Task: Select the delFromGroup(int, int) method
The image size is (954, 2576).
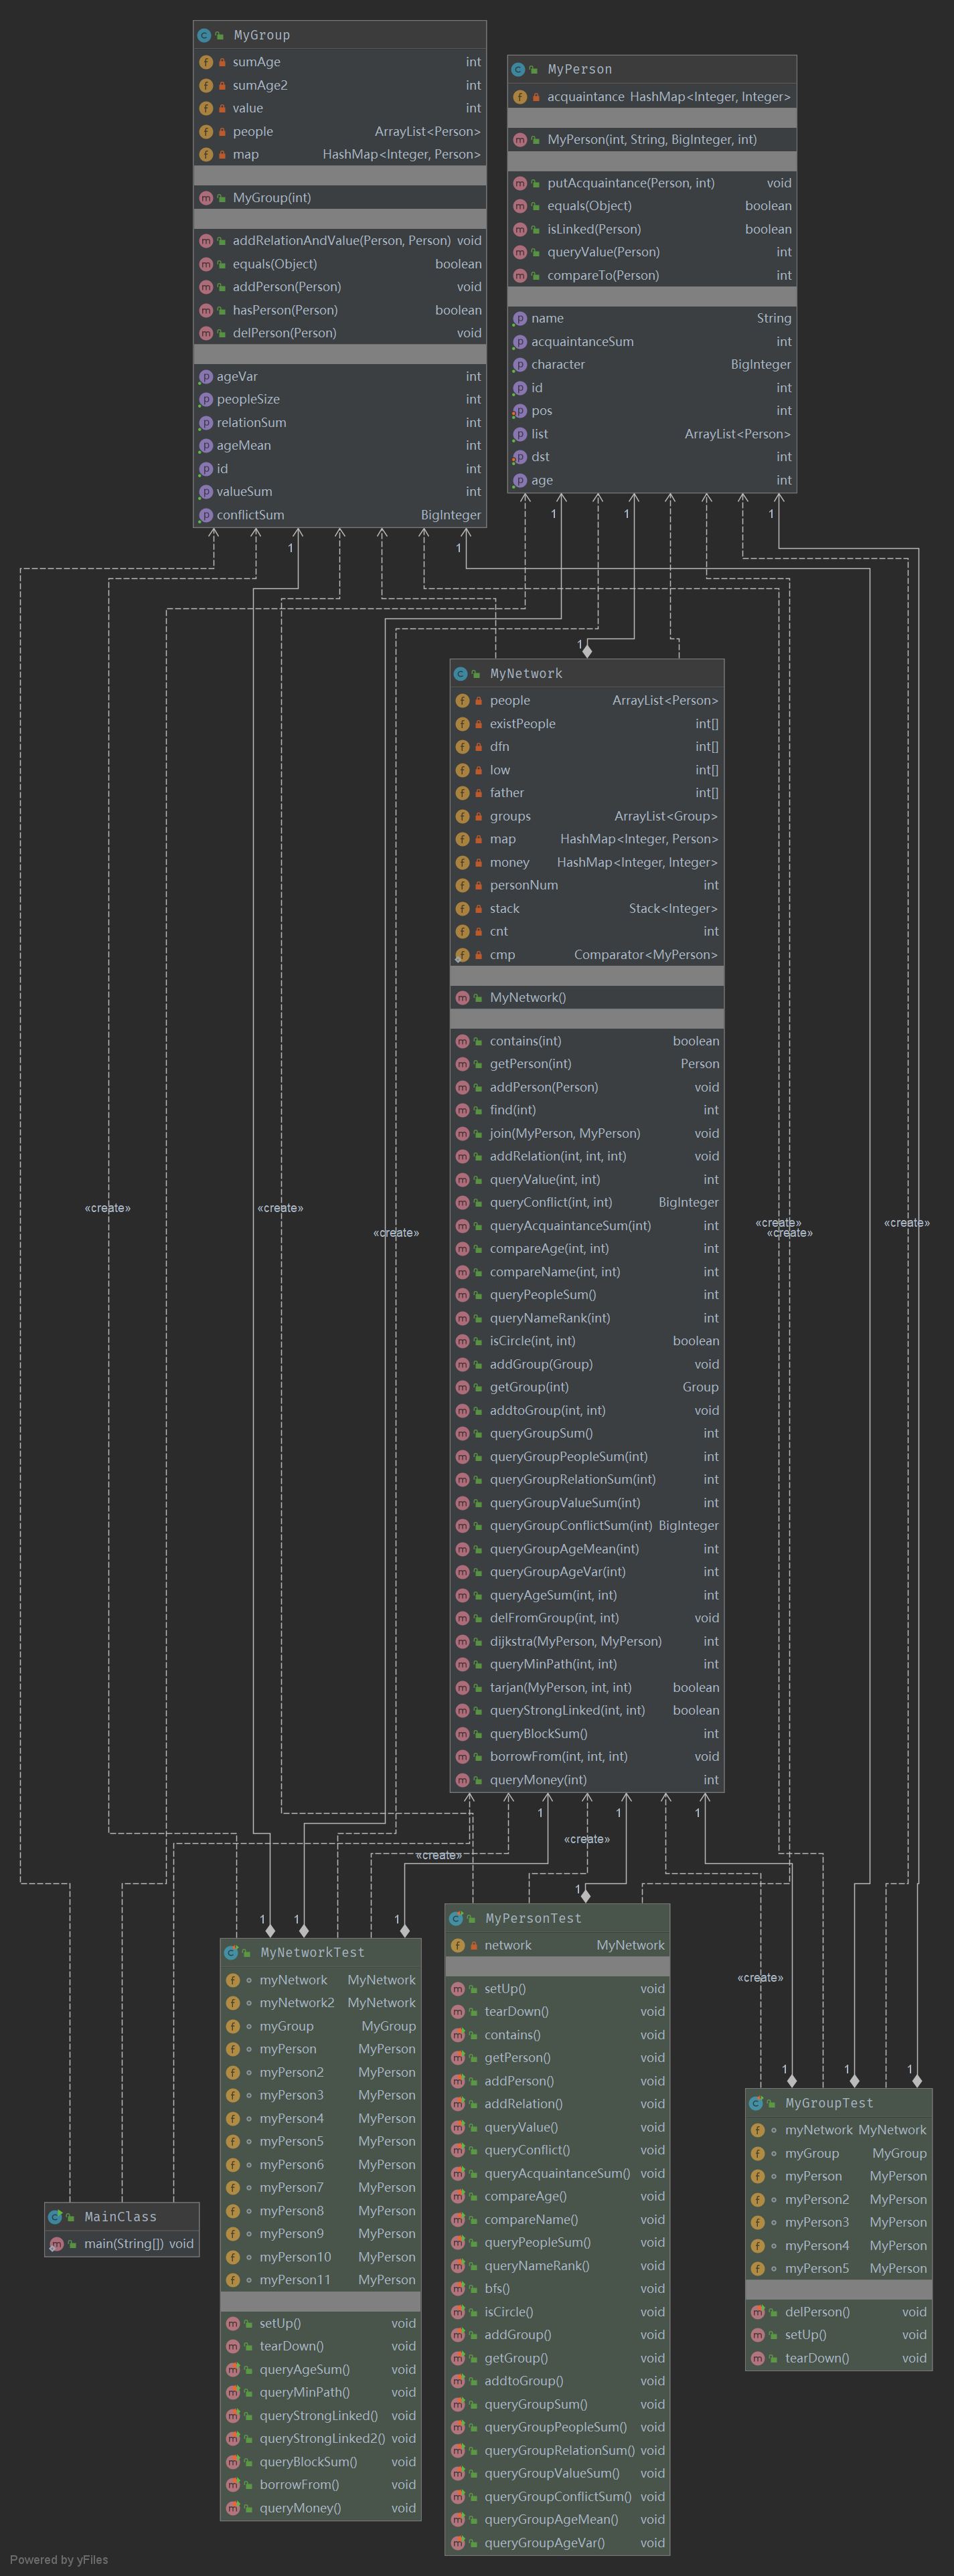Action: (587, 1618)
